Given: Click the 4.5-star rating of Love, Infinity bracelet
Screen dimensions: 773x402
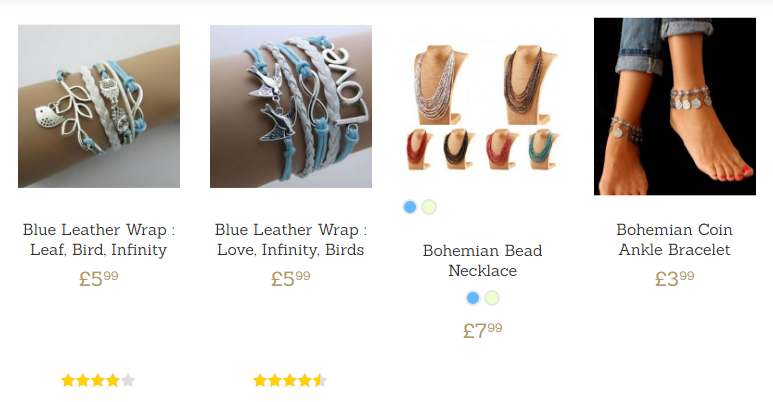Looking at the screenshot, I should tap(290, 380).
